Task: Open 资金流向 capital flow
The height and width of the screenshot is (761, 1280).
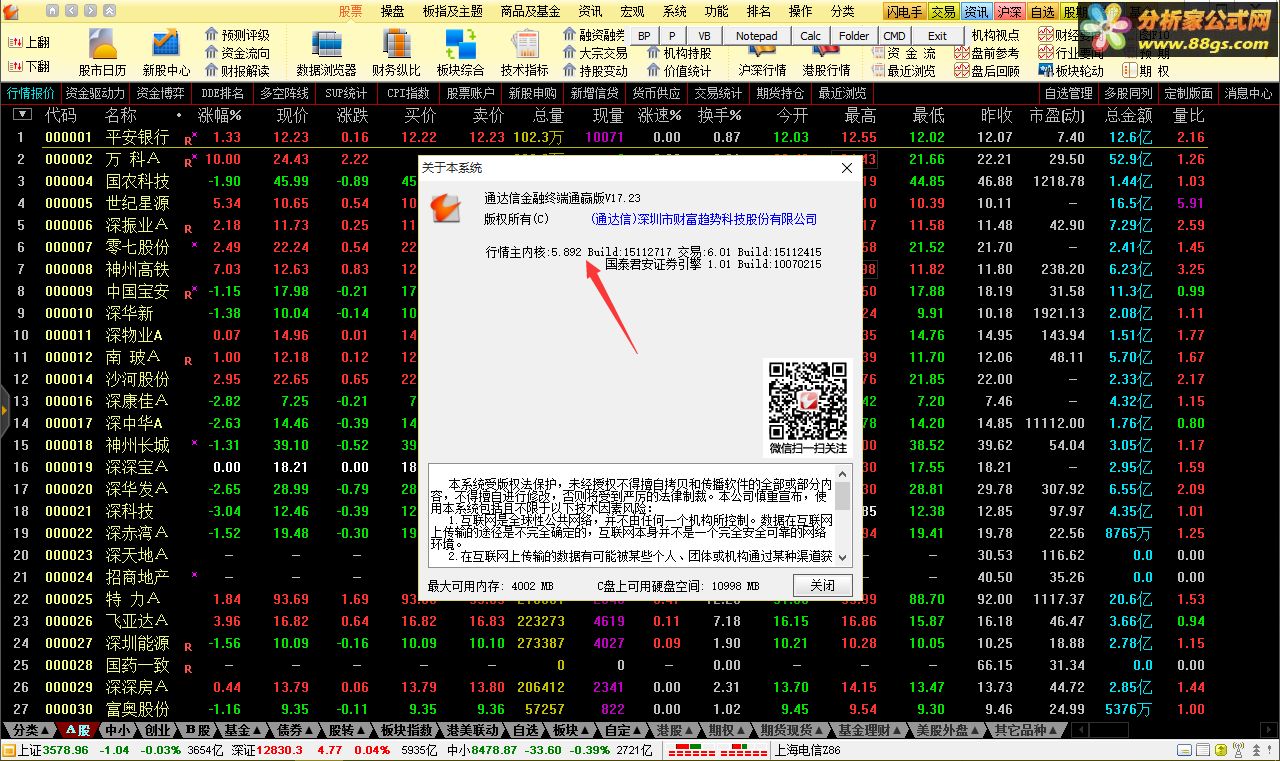Action: [237, 53]
